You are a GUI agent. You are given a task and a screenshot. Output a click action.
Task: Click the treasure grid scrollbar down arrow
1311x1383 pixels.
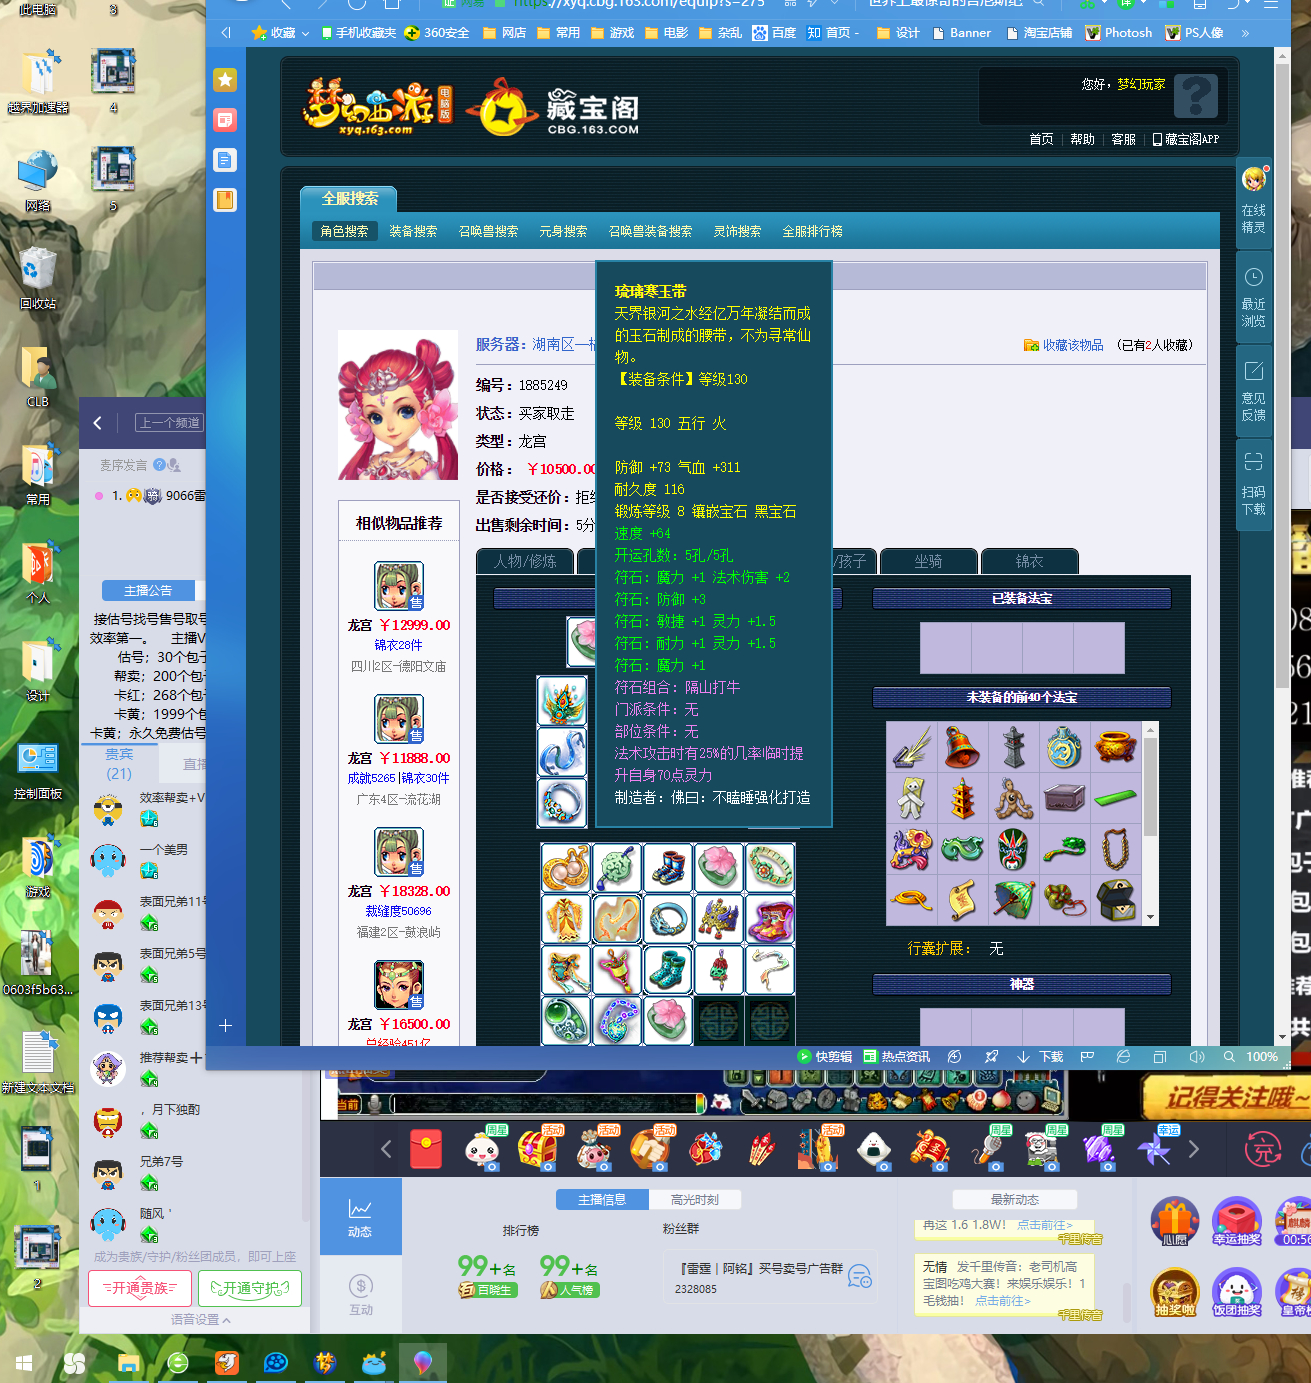click(1150, 917)
